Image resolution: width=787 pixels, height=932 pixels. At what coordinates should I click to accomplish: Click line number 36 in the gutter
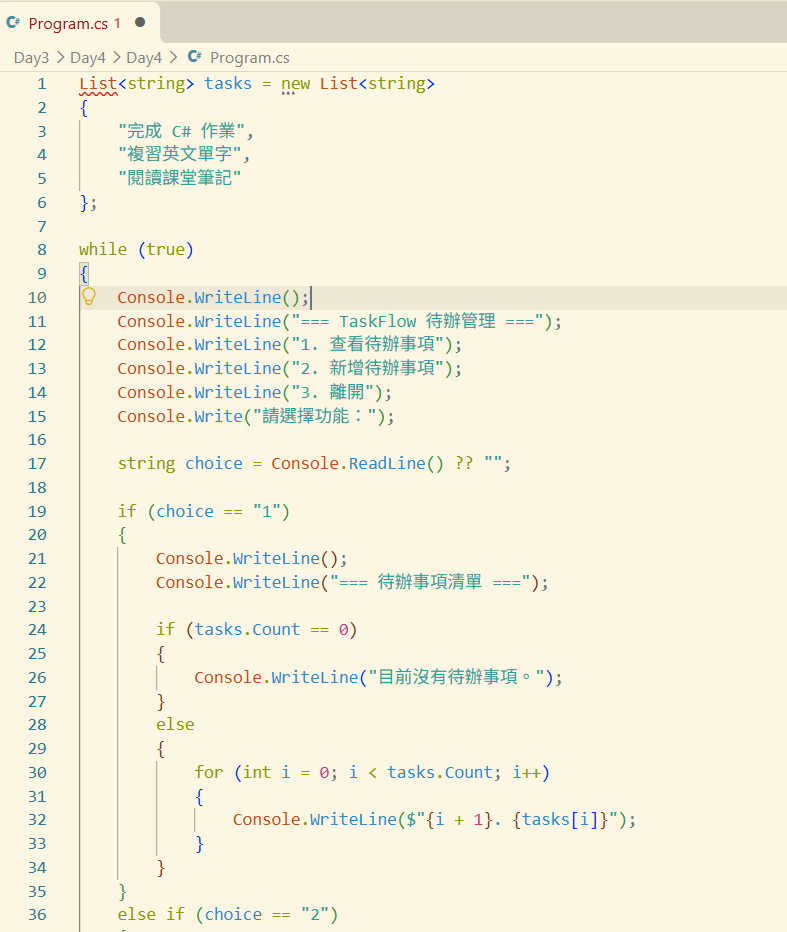37,915
